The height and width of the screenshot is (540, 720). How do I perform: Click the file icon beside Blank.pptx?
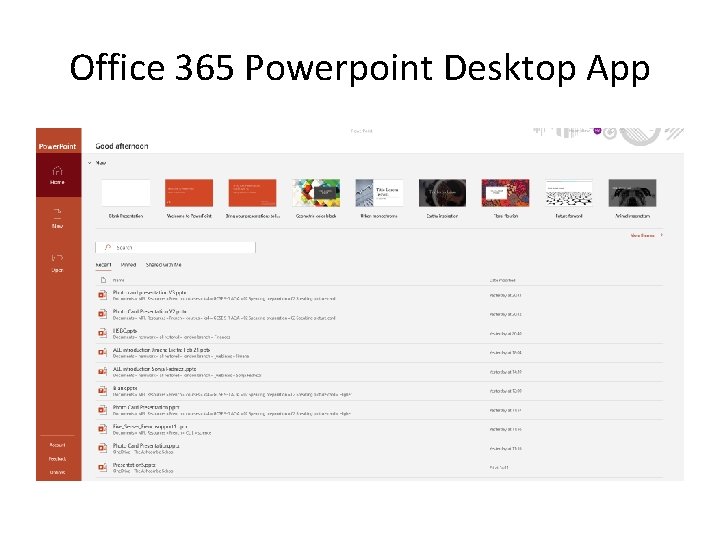[x=102, y=391]
